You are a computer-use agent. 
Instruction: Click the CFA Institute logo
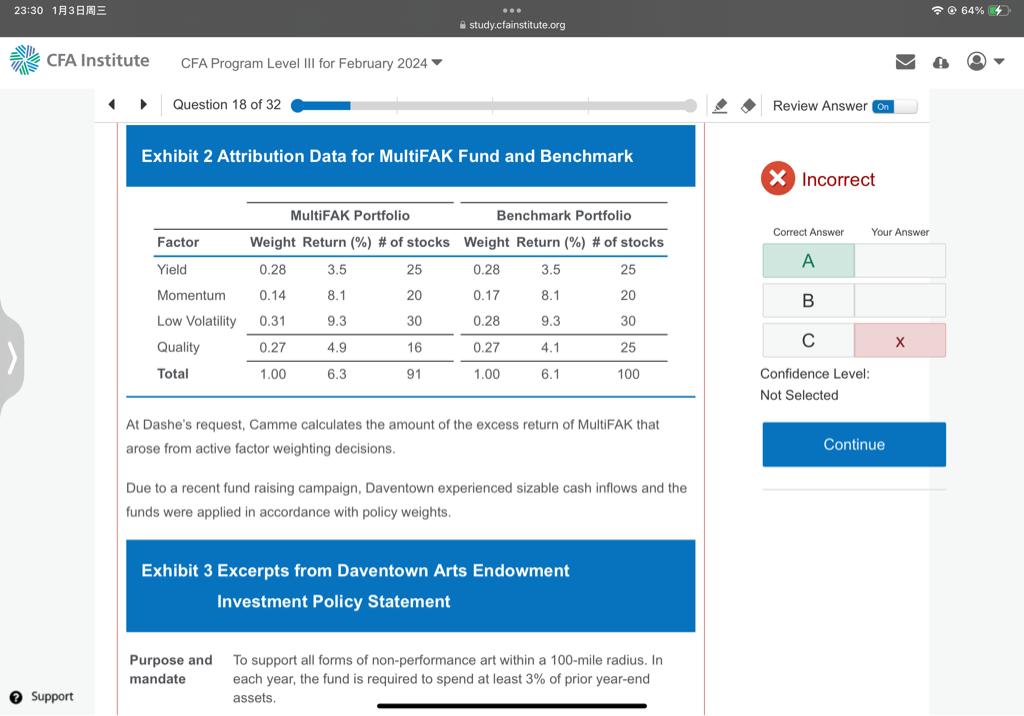click(80, 61)
